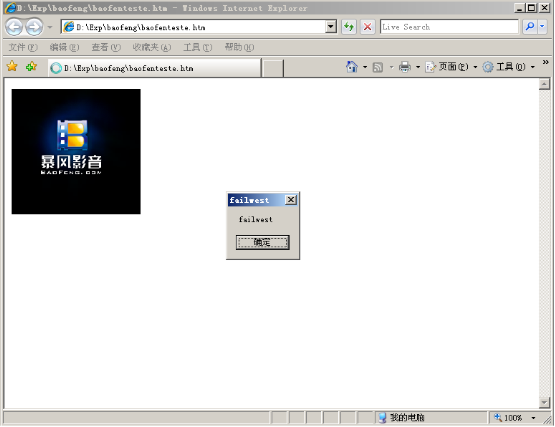Click the page scrollbar down arrow

(544, 402)
